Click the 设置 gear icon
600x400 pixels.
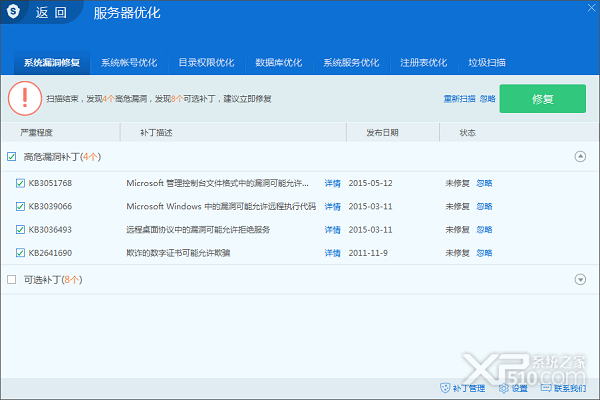point(504,388)
